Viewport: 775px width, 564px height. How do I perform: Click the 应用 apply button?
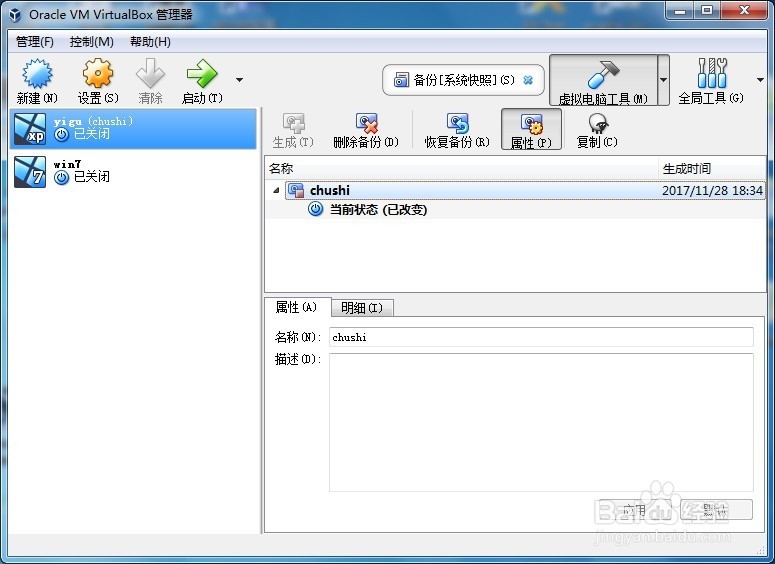[634, 510]
